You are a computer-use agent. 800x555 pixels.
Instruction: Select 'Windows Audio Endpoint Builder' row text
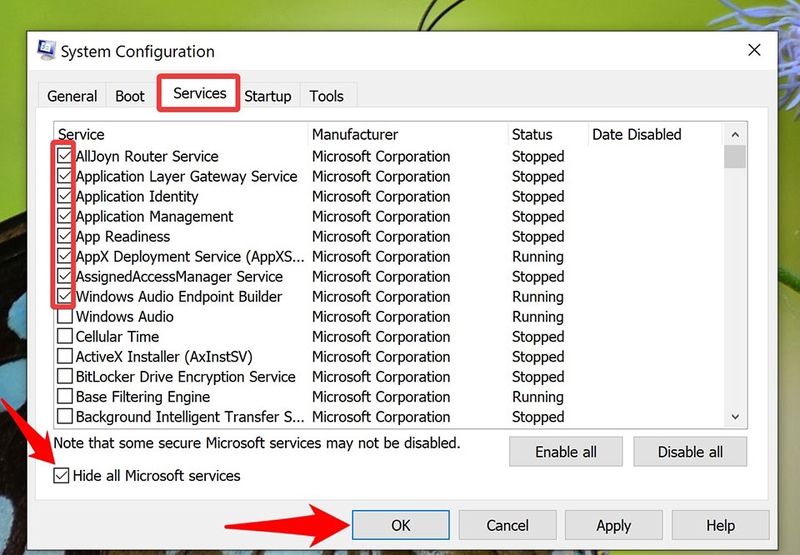pyautogui.click(x=179, y=296)
